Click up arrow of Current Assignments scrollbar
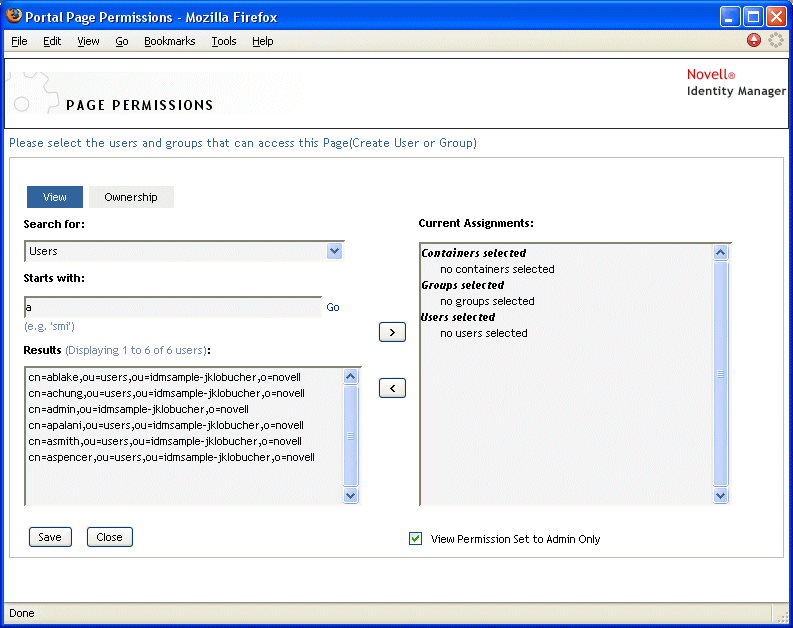793x628 pixels. [721, 252]
